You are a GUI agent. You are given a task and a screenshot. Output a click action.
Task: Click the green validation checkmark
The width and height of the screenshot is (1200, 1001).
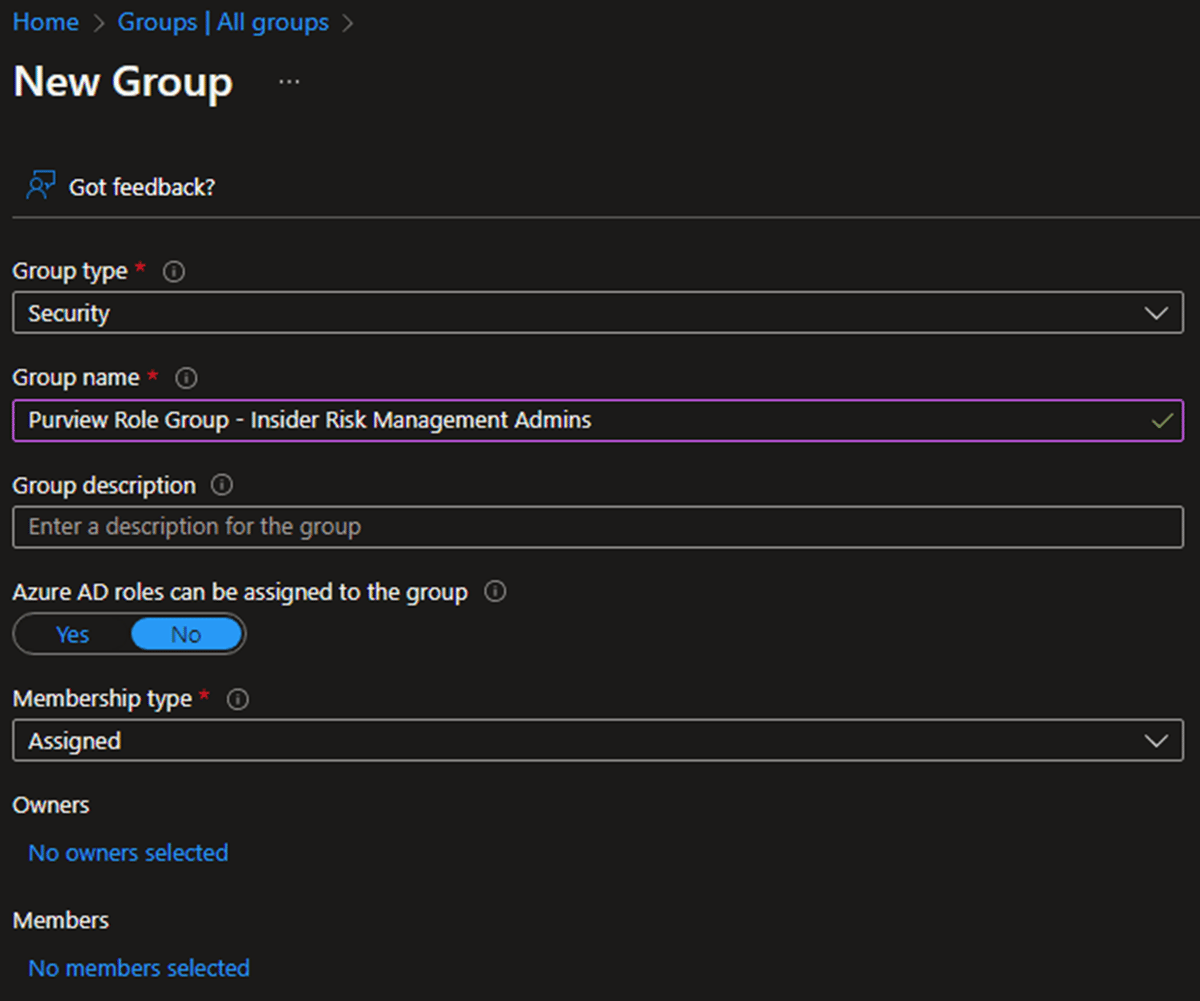point(1160,421)
